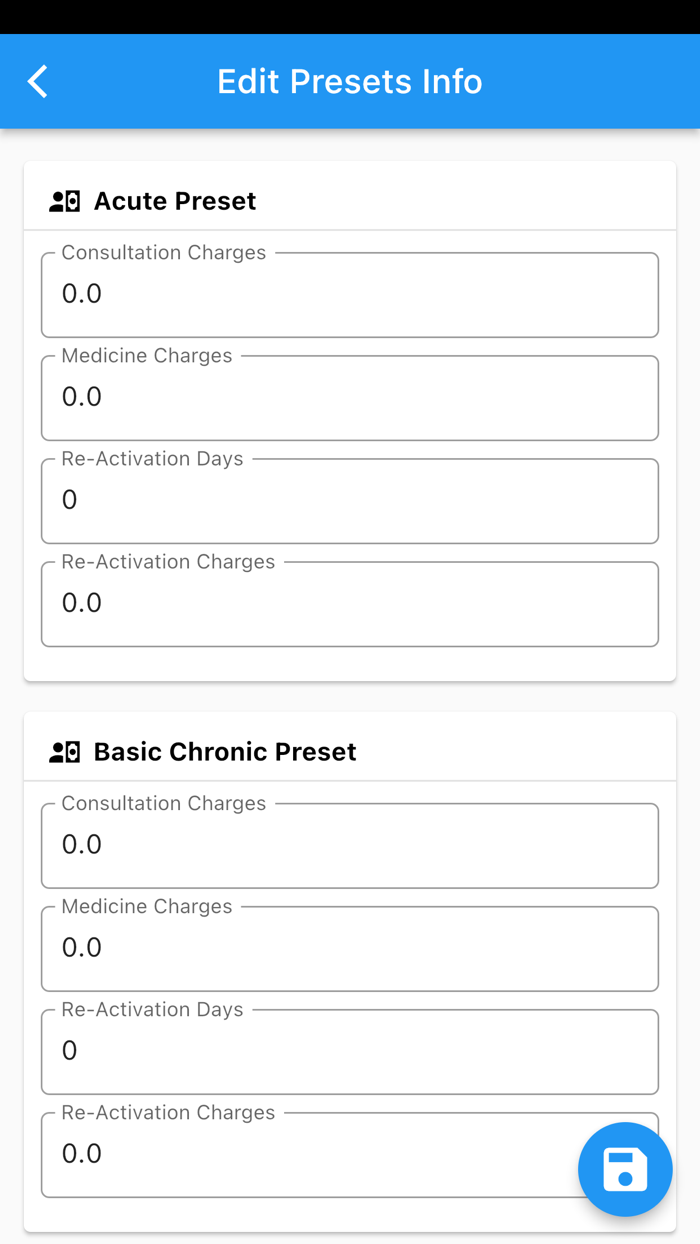Viewport: 700px width, 1244px height.
Task: Focus Consultation Charges under Basic Chronic Preset
Action: pyautogui.click(x=349, y=845)
